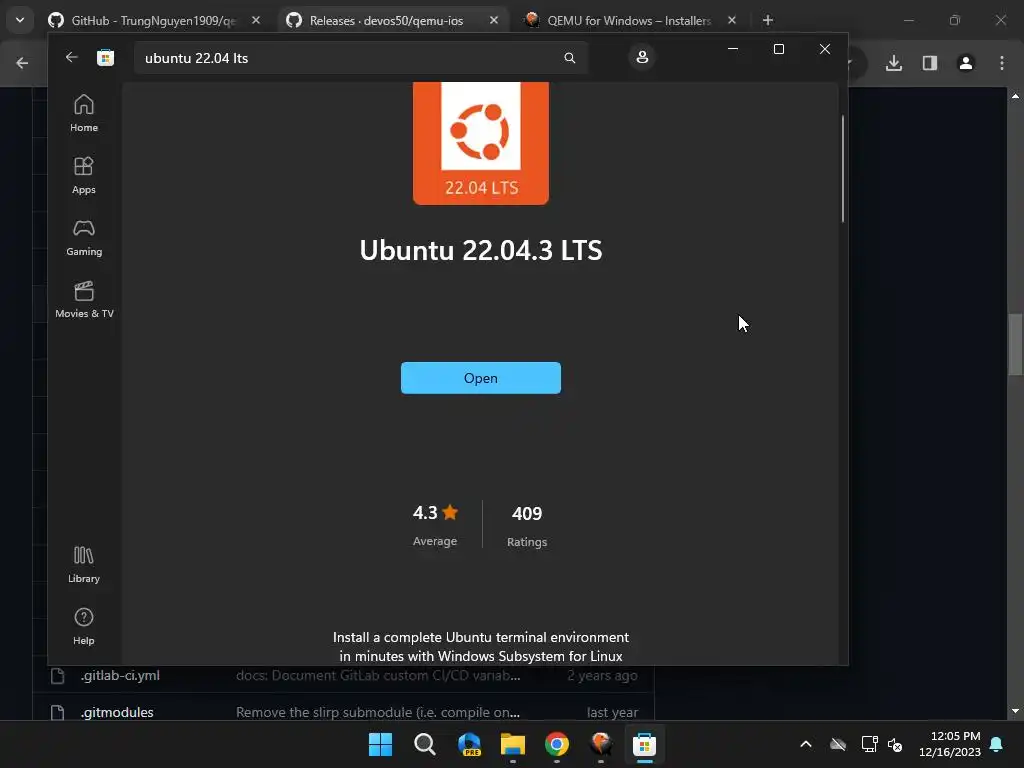Open a new Chrome tab

coord(768,21)
